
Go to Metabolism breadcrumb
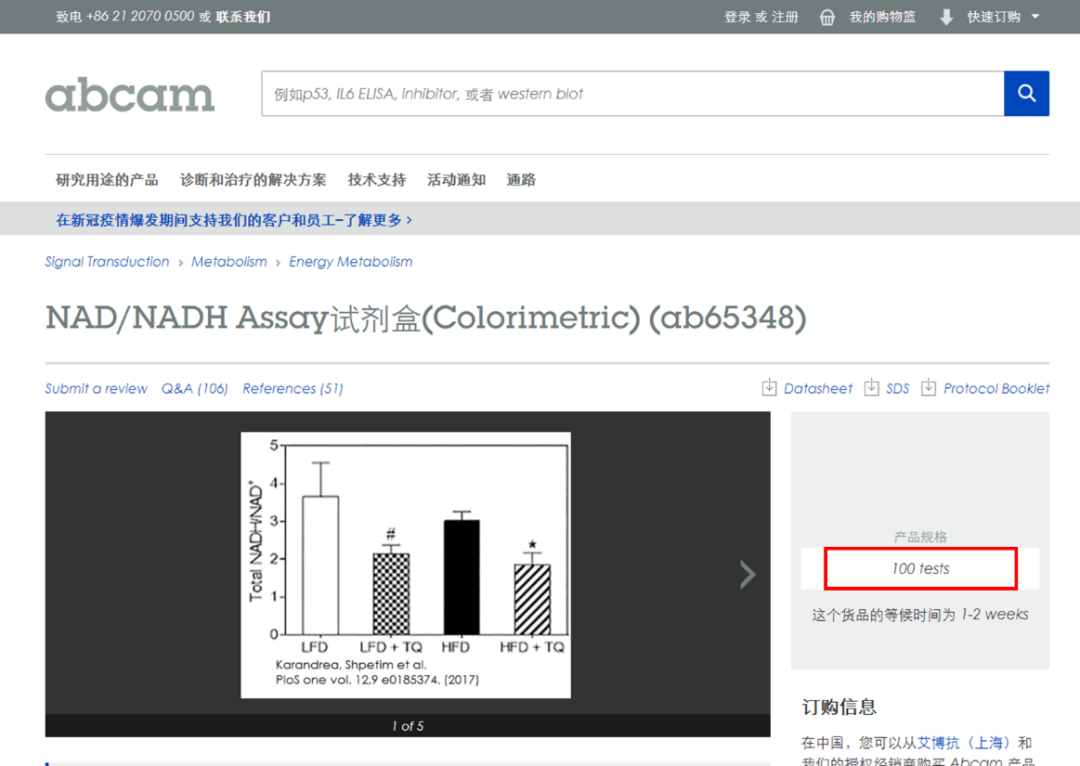tap(229, 262)
